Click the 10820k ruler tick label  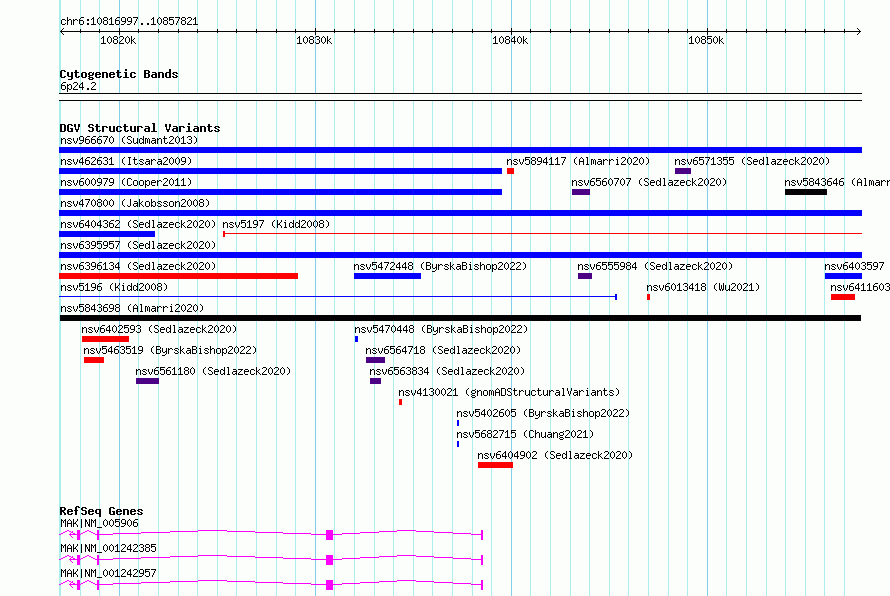click(x=118, y=40)
